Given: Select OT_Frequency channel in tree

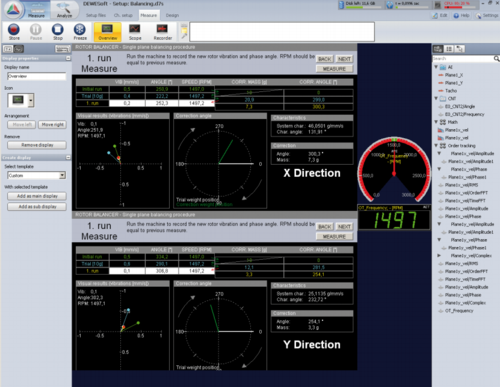Looking at the screenshot, I should point(459,311).
